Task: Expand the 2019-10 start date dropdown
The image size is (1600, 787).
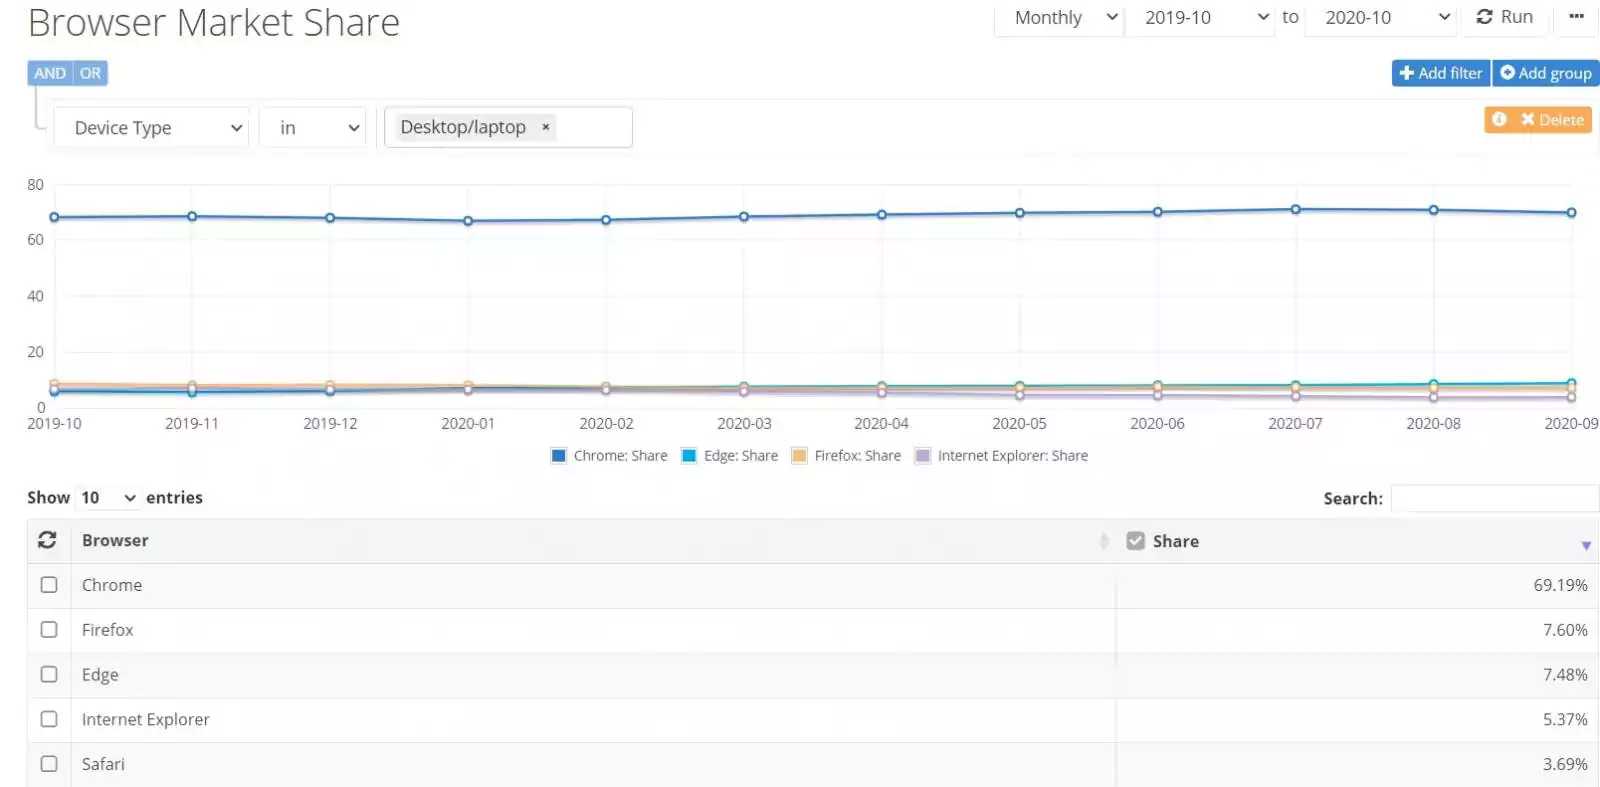Action: (1200, 18)
